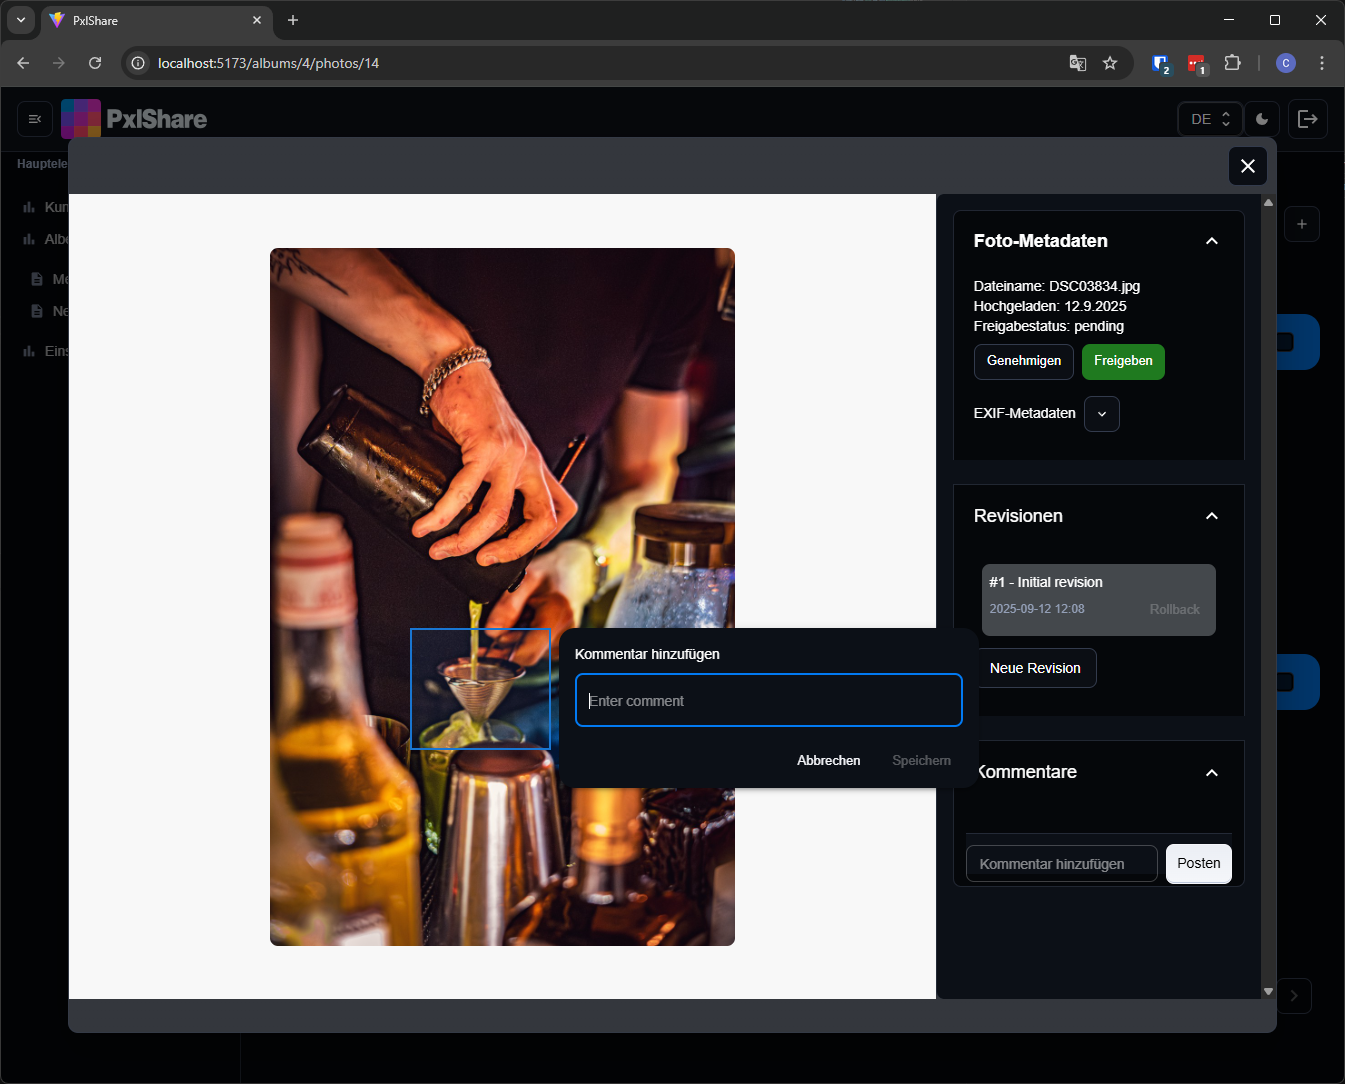Image resolution: width=1345 pixels, height=1084 pixels.
Task: Create a Neue Revision
Action: tap(1035, 668)
